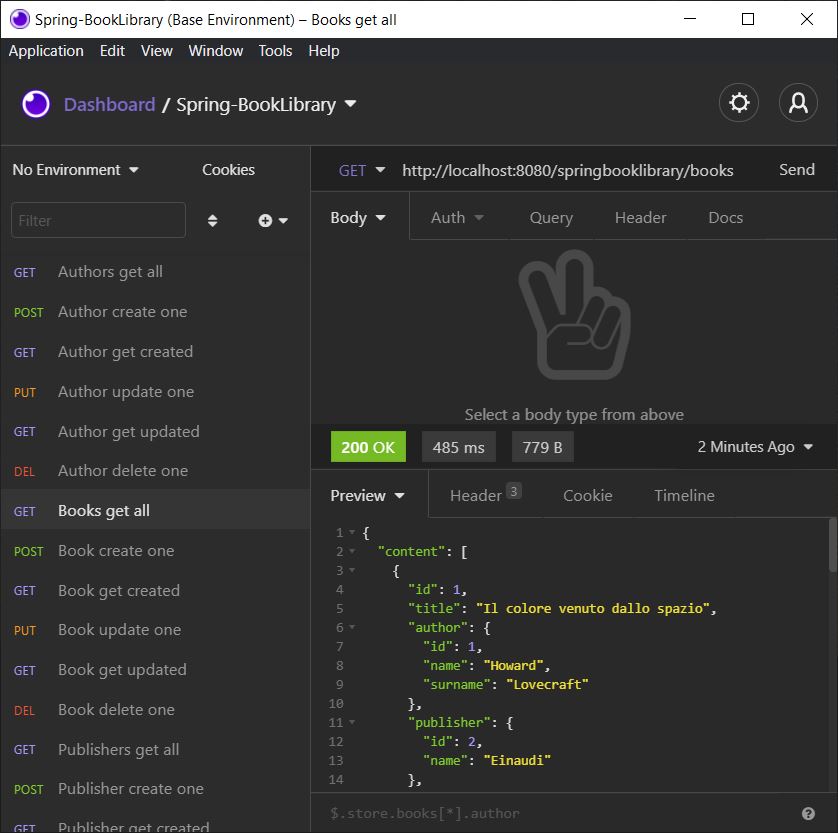Image resolution: width=838 pixels, height=833 pixels.
Task: Open the No Environment dropdown
Action: (75, 170)
